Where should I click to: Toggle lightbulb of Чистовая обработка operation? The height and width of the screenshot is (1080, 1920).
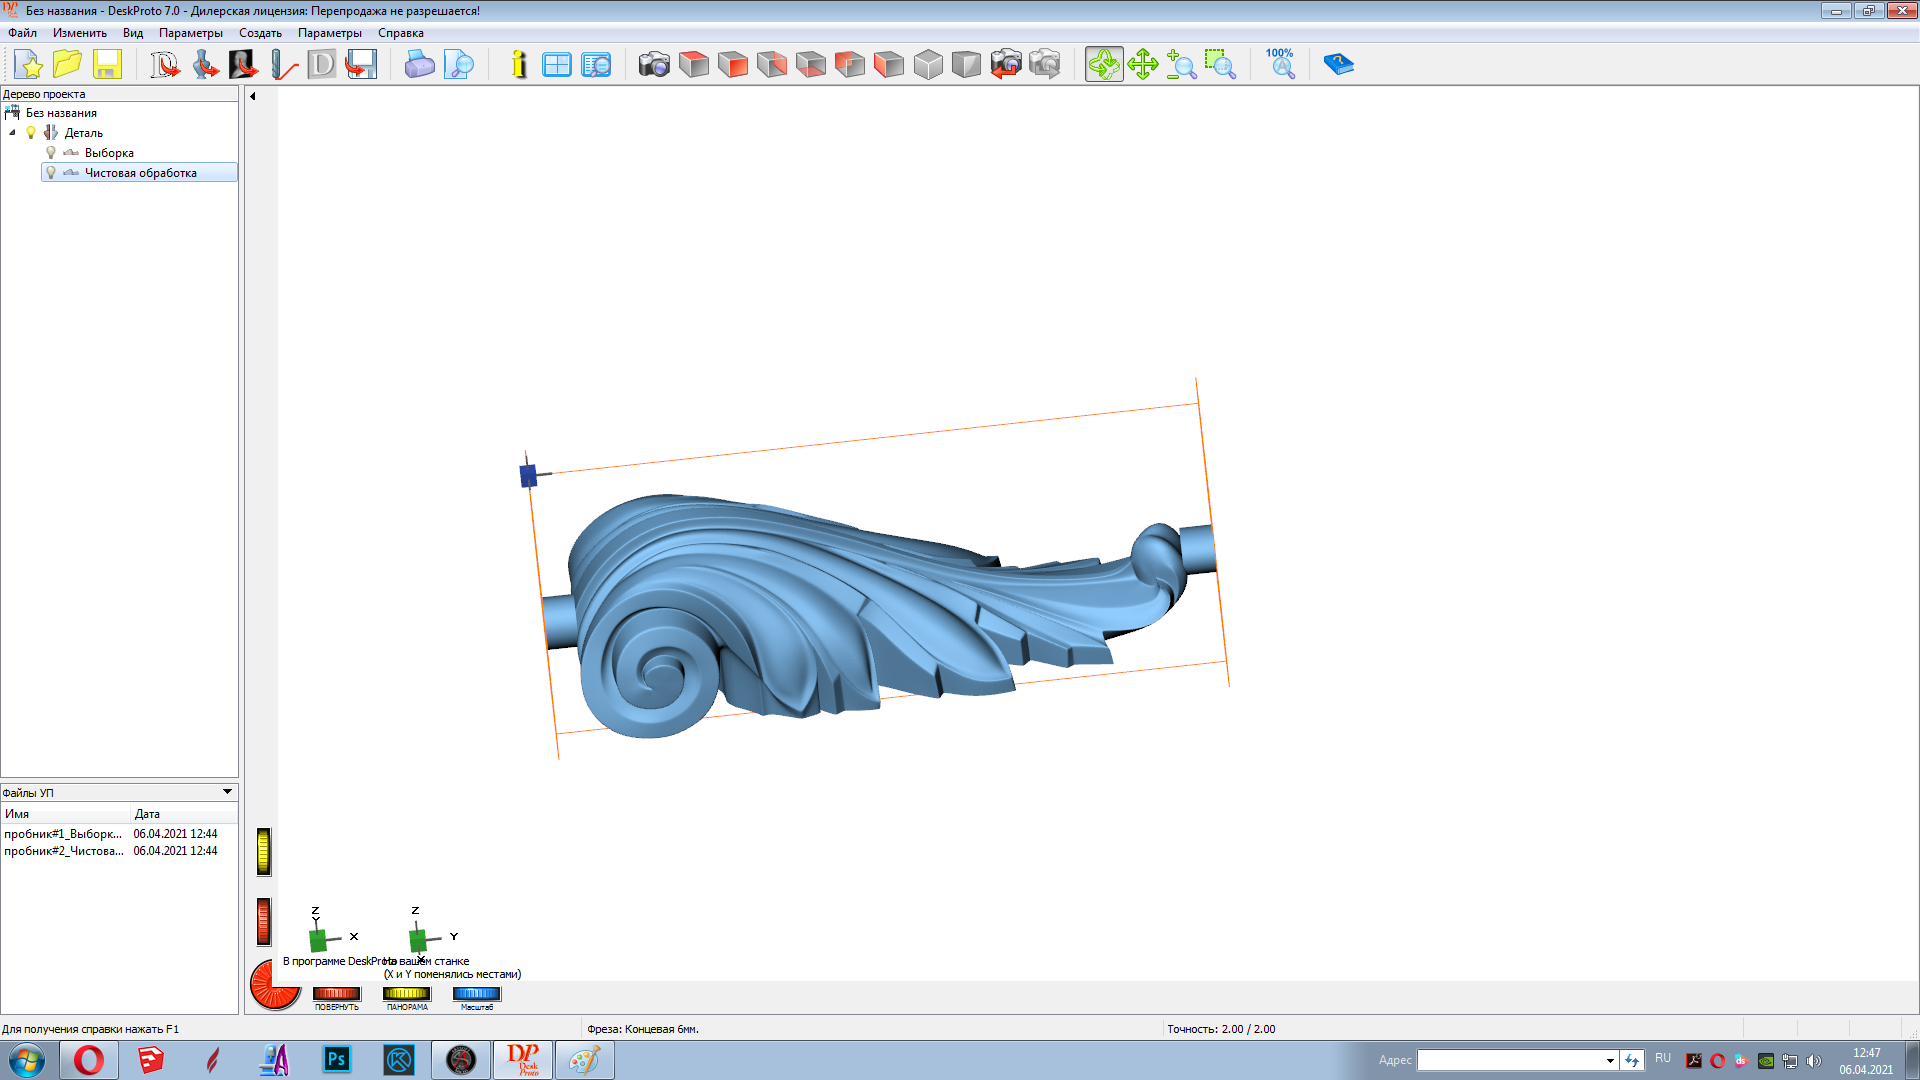[51, 173]
